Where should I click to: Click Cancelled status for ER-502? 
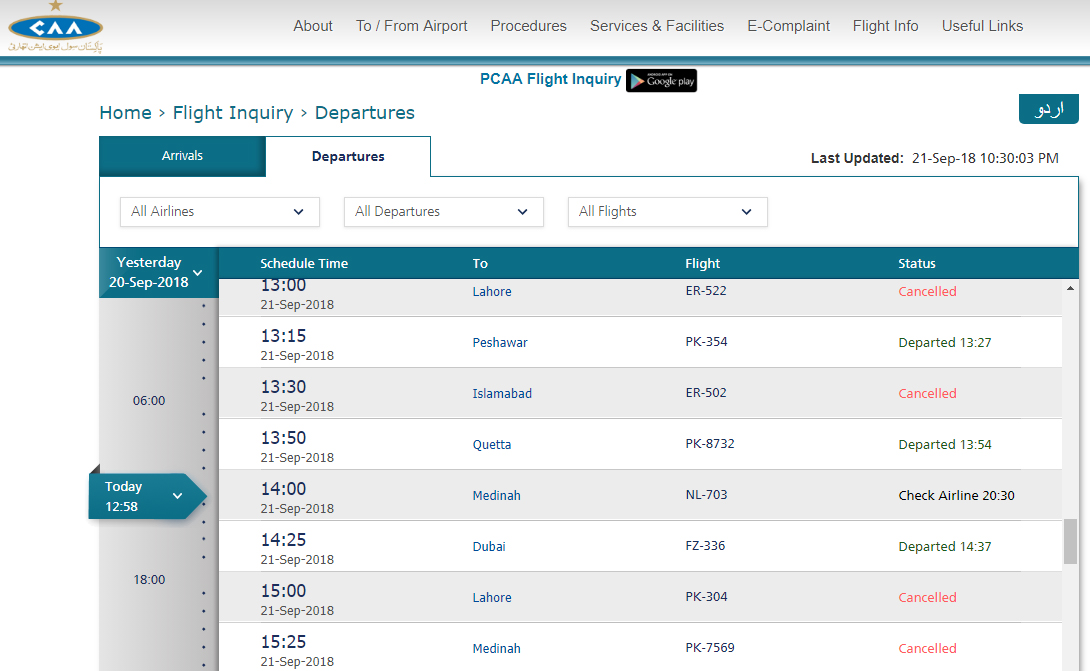tap(927, 394)
